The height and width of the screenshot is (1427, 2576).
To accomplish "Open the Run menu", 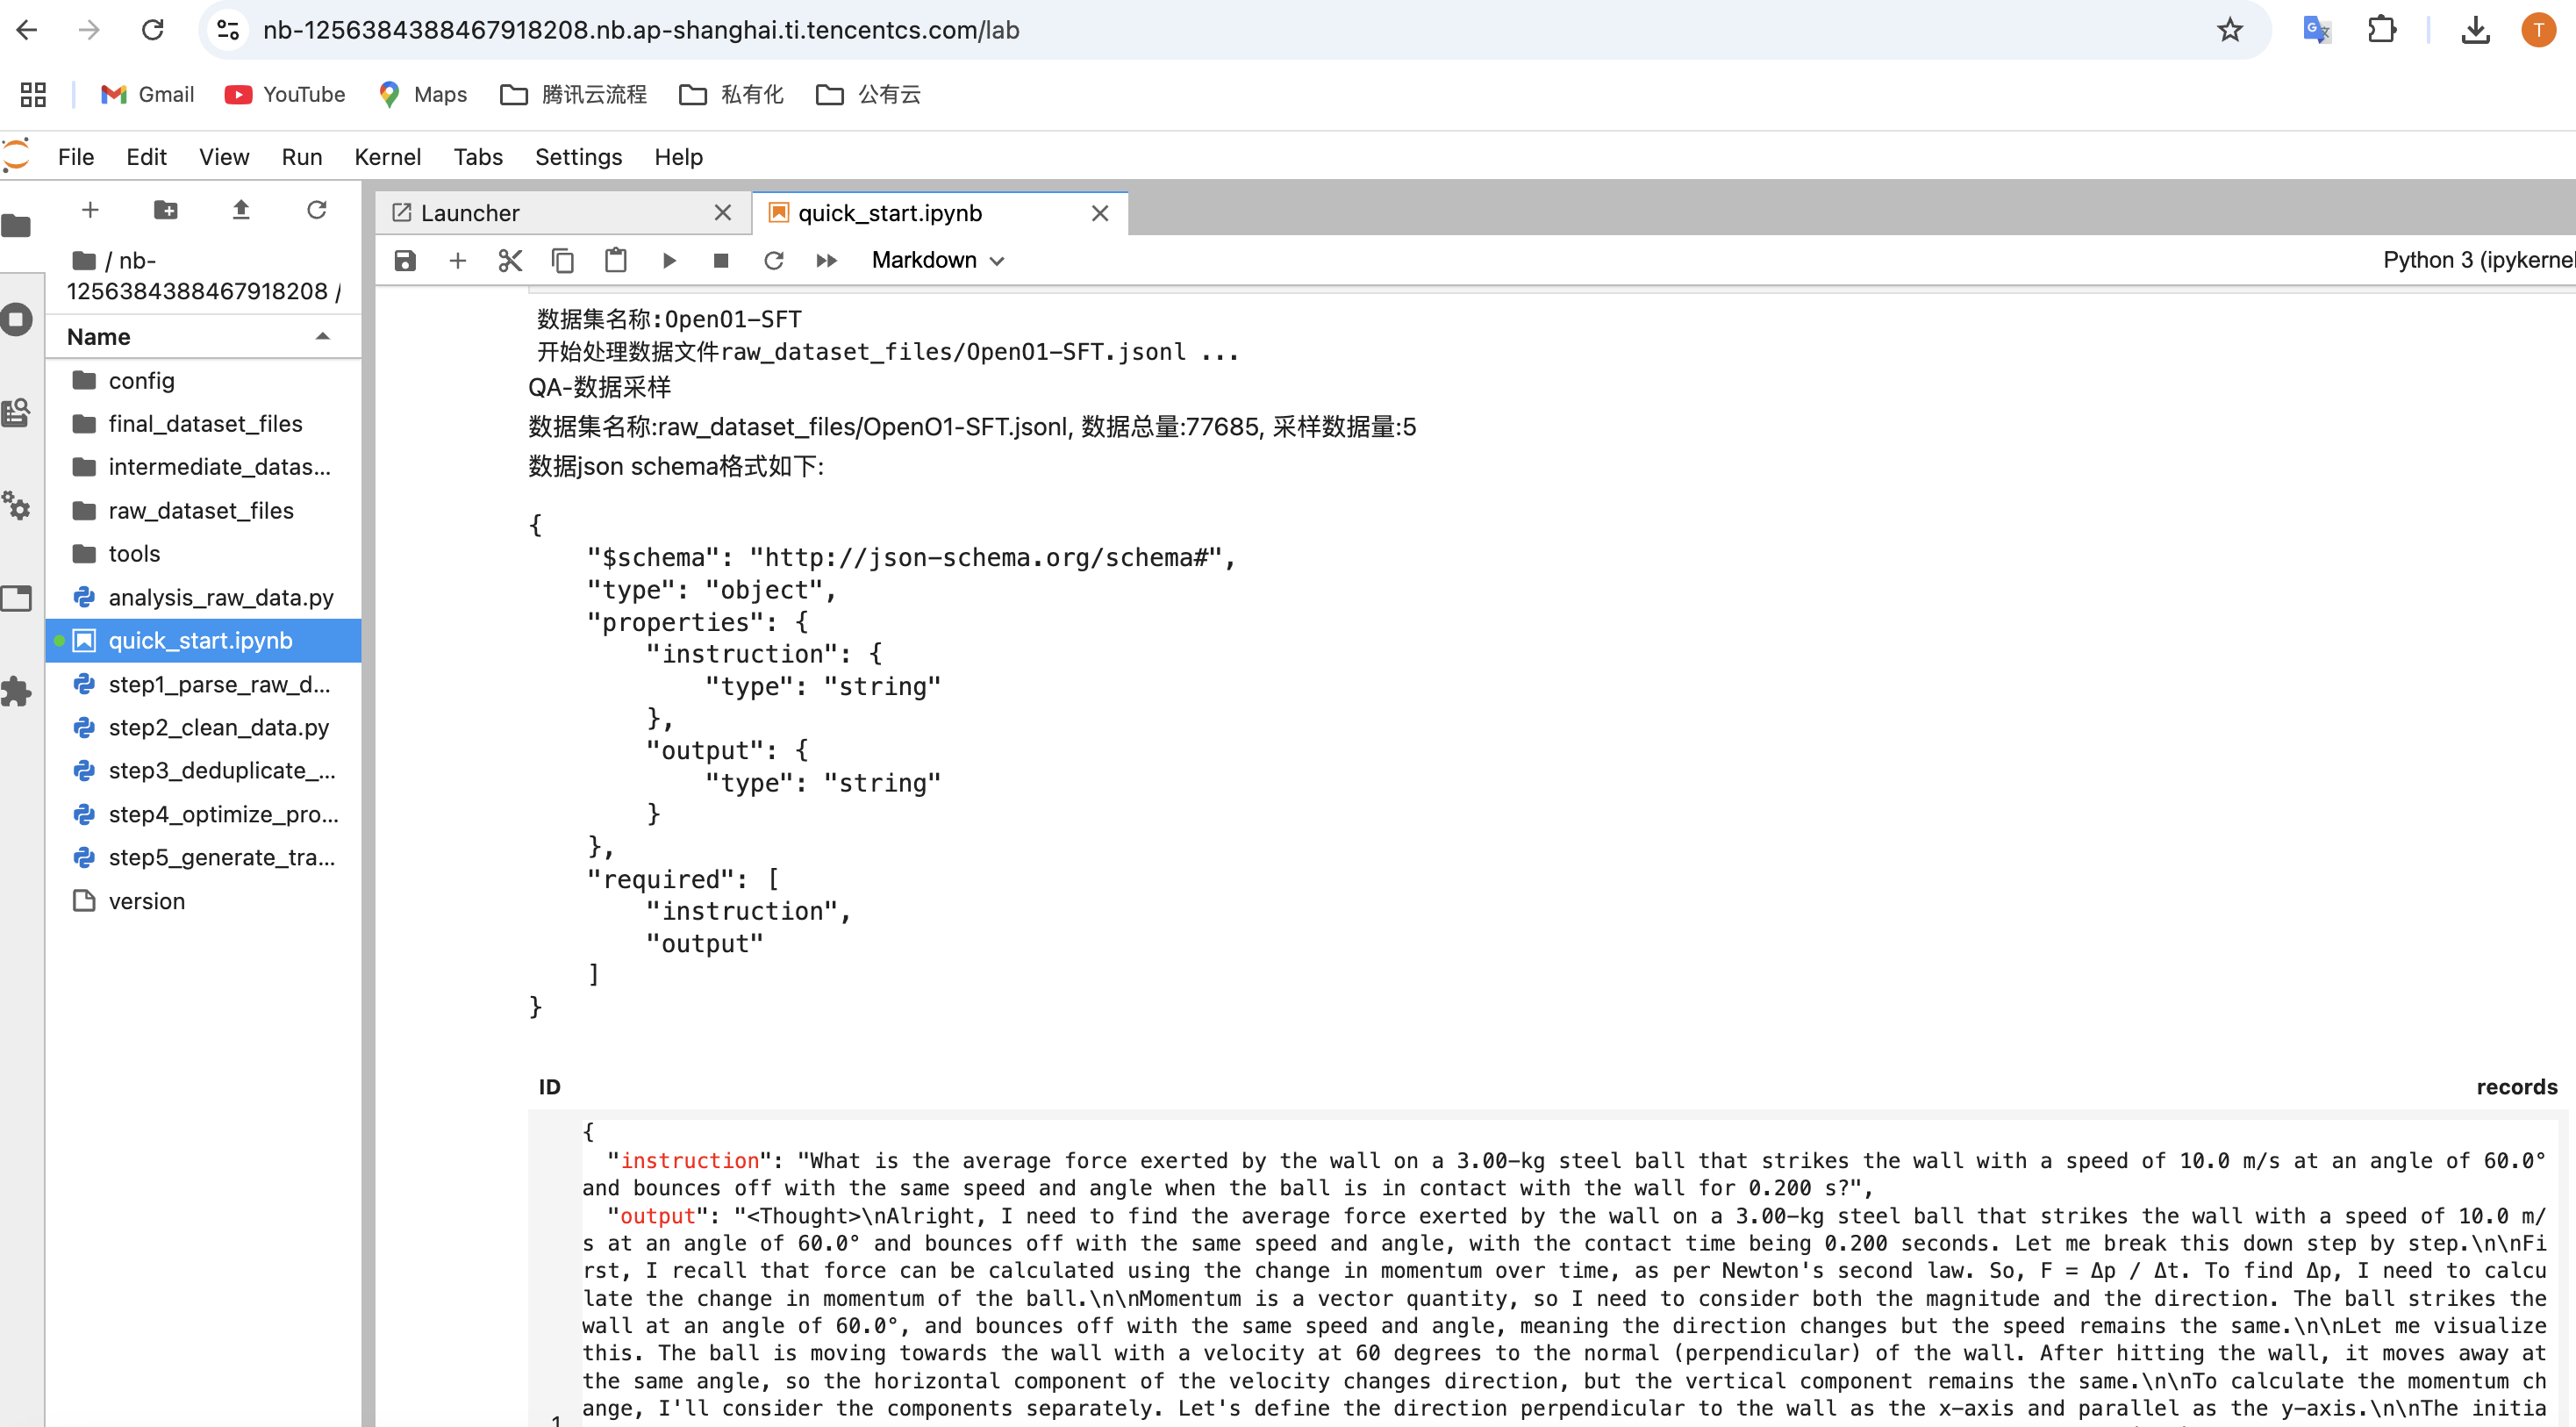I will (302, 157).
